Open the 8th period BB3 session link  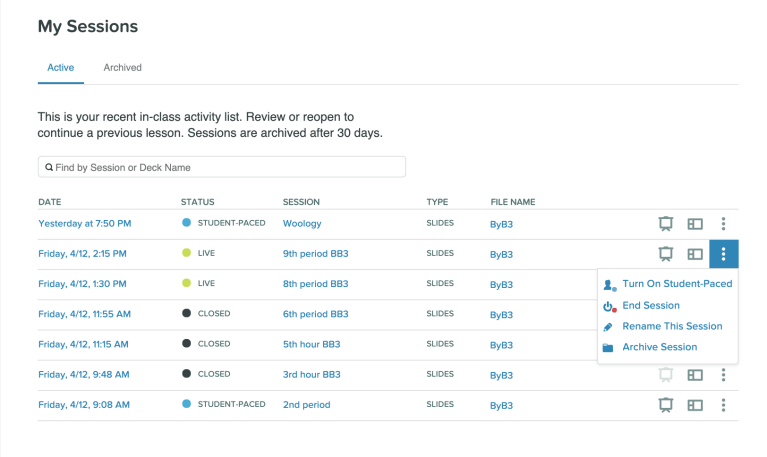tap(315, 284)
